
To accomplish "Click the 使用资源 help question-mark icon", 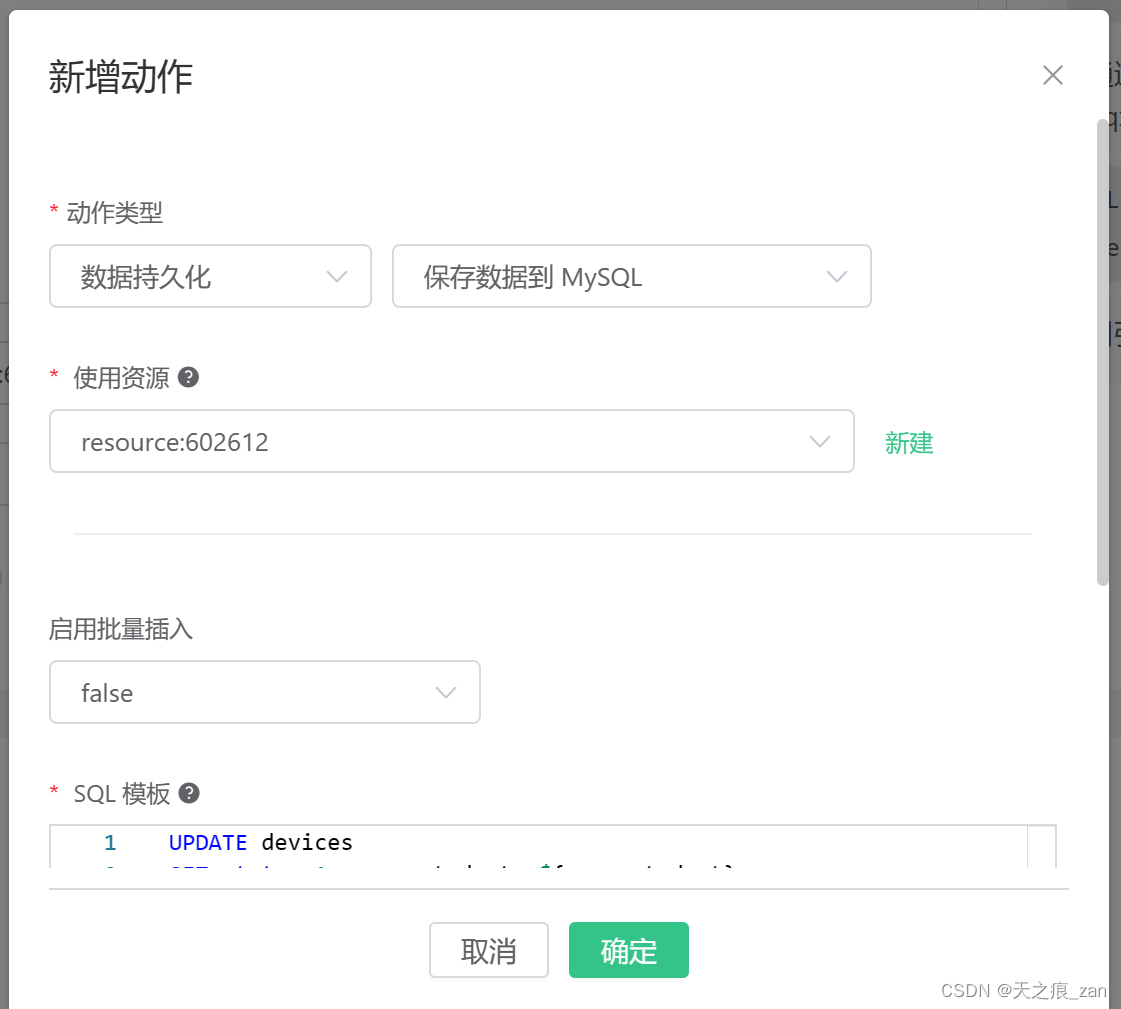I will [189, 377].
